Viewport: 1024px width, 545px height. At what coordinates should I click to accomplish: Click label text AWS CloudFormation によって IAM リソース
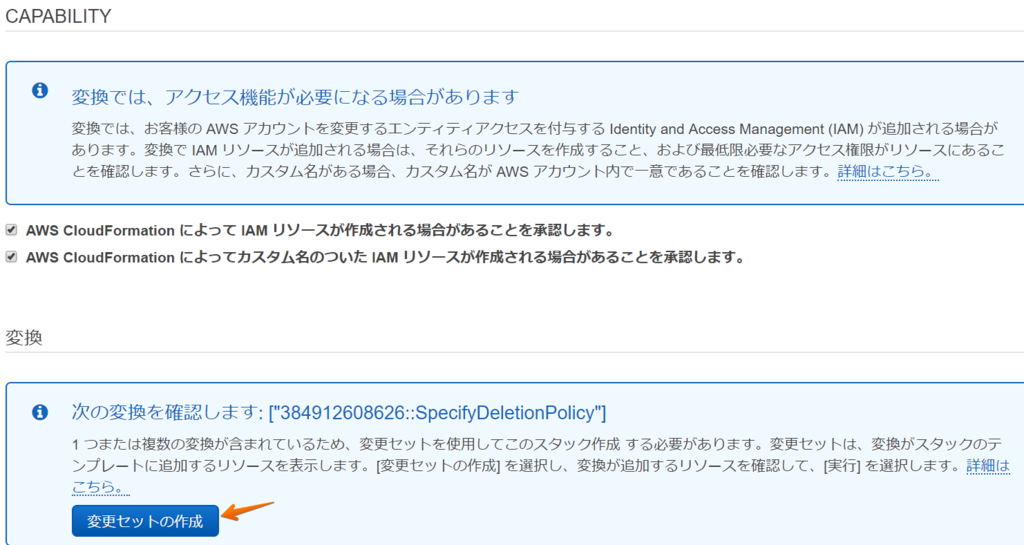pyautogui.click(x=320, y=230)
